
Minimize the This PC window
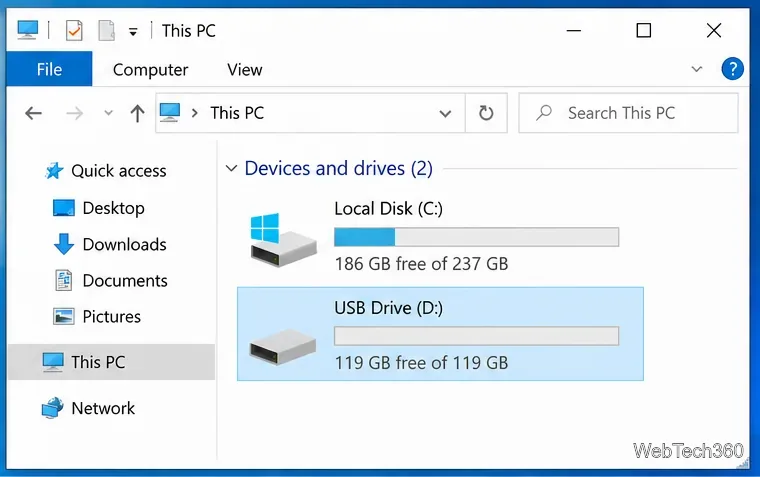(x=573, y=31)
